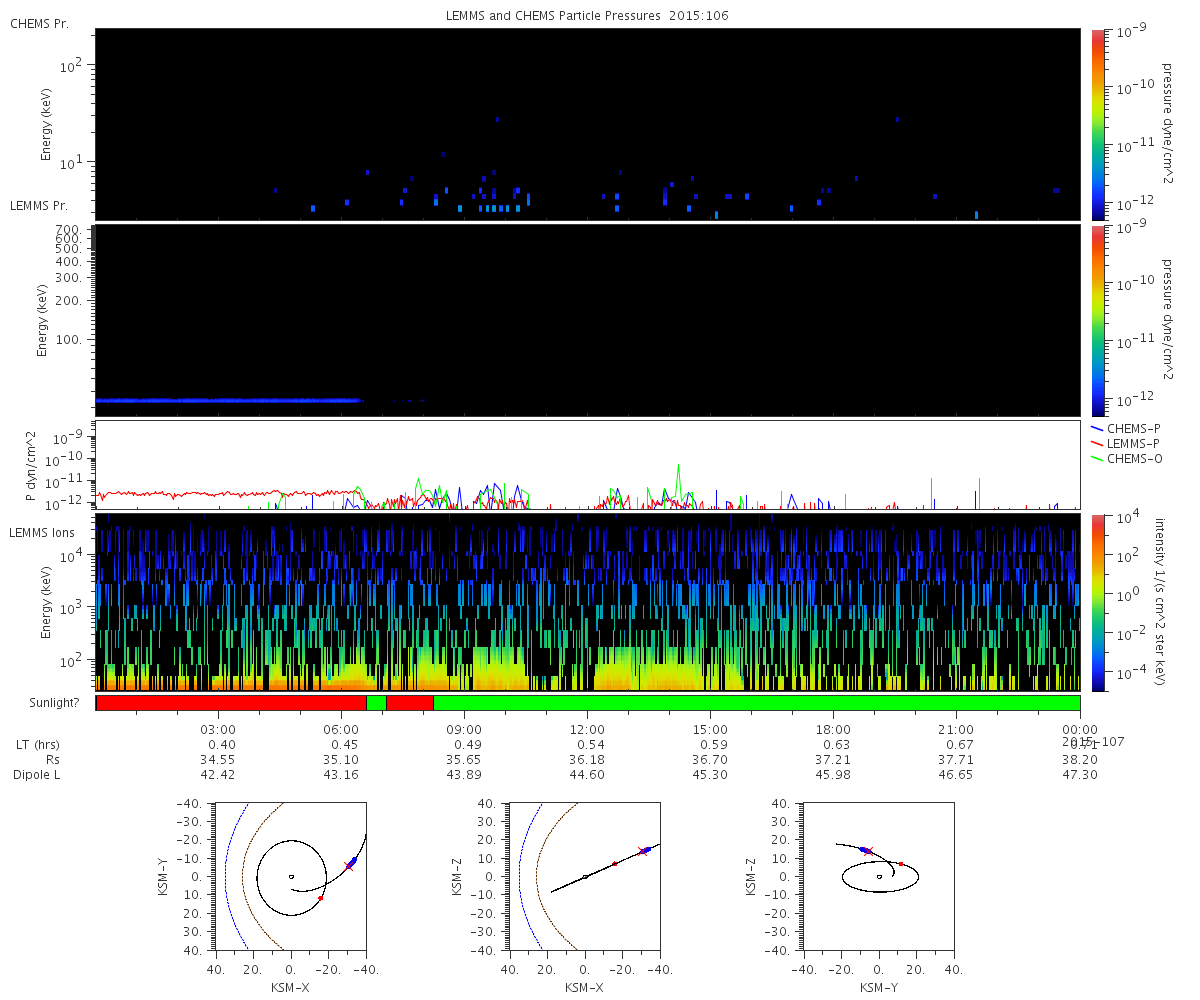The width and height of the screenshot is (1200, 1000).
Task: Click the "P dyn/cm^2" axis label
Action: click(x=31, y=466)
